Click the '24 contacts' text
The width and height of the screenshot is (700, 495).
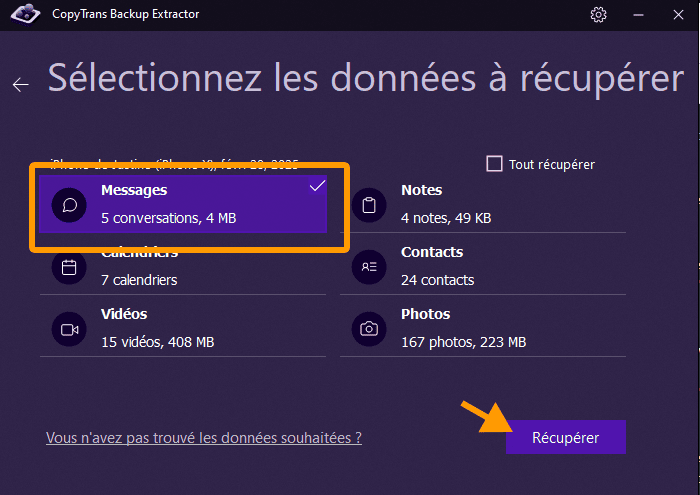[x=438, y=280]
